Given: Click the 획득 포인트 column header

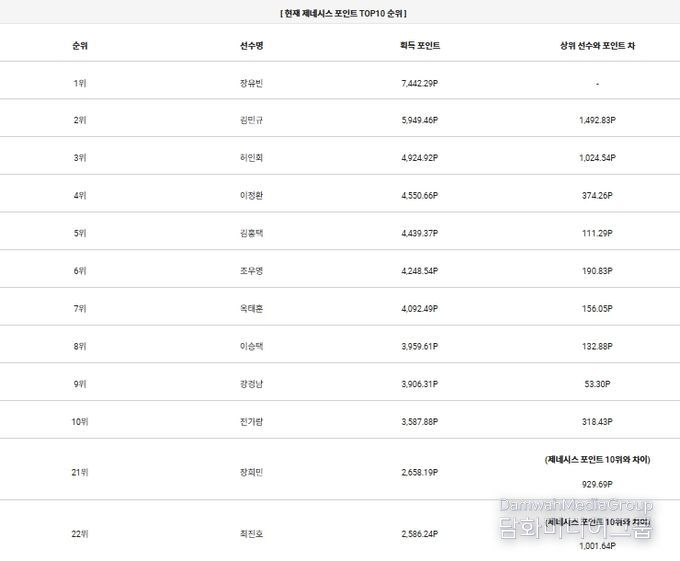Looking at the screenshot, I should point(420,46).
